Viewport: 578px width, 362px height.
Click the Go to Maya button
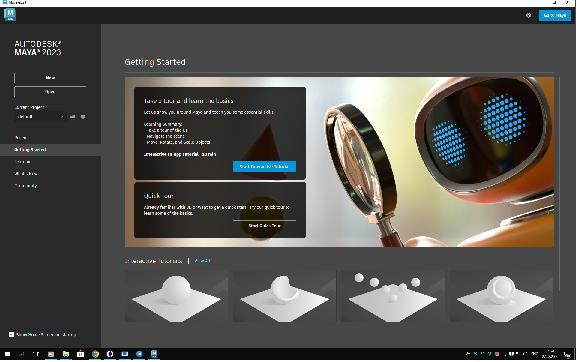(554, 15)
